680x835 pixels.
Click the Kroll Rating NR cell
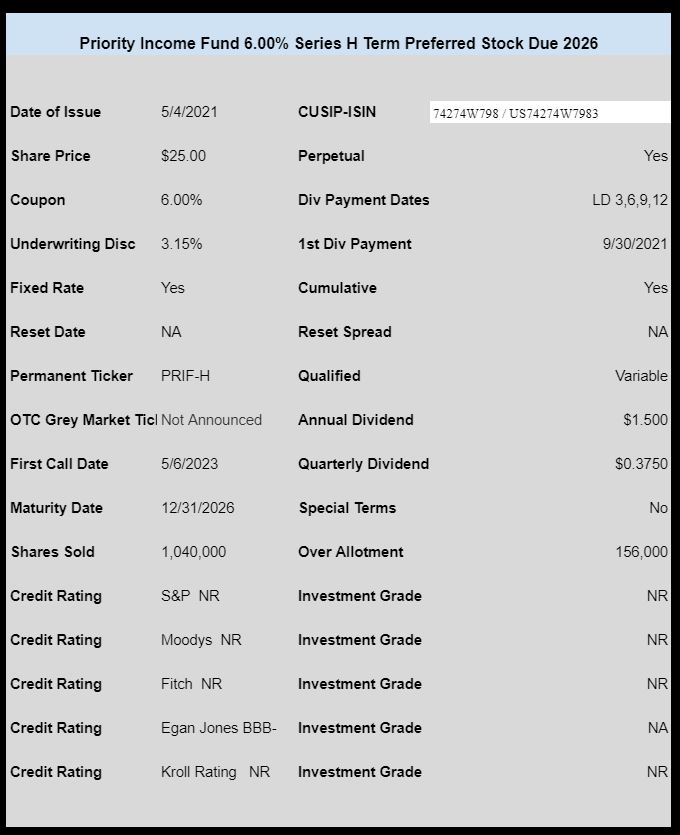[215, 772]
